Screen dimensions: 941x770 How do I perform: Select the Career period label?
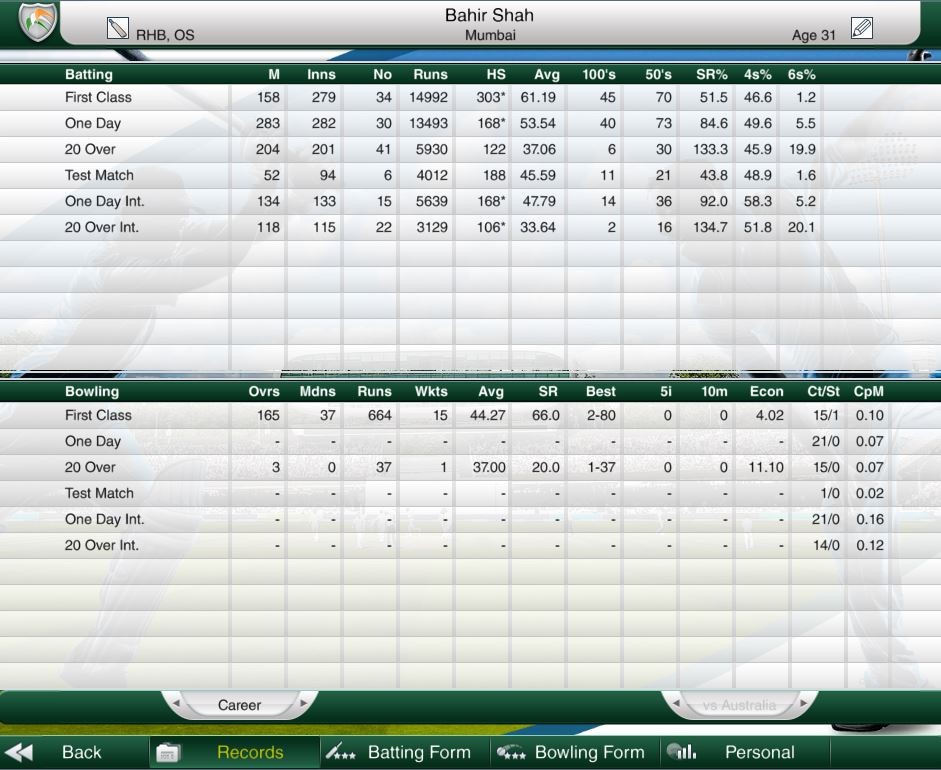click(x=239, y=705)
